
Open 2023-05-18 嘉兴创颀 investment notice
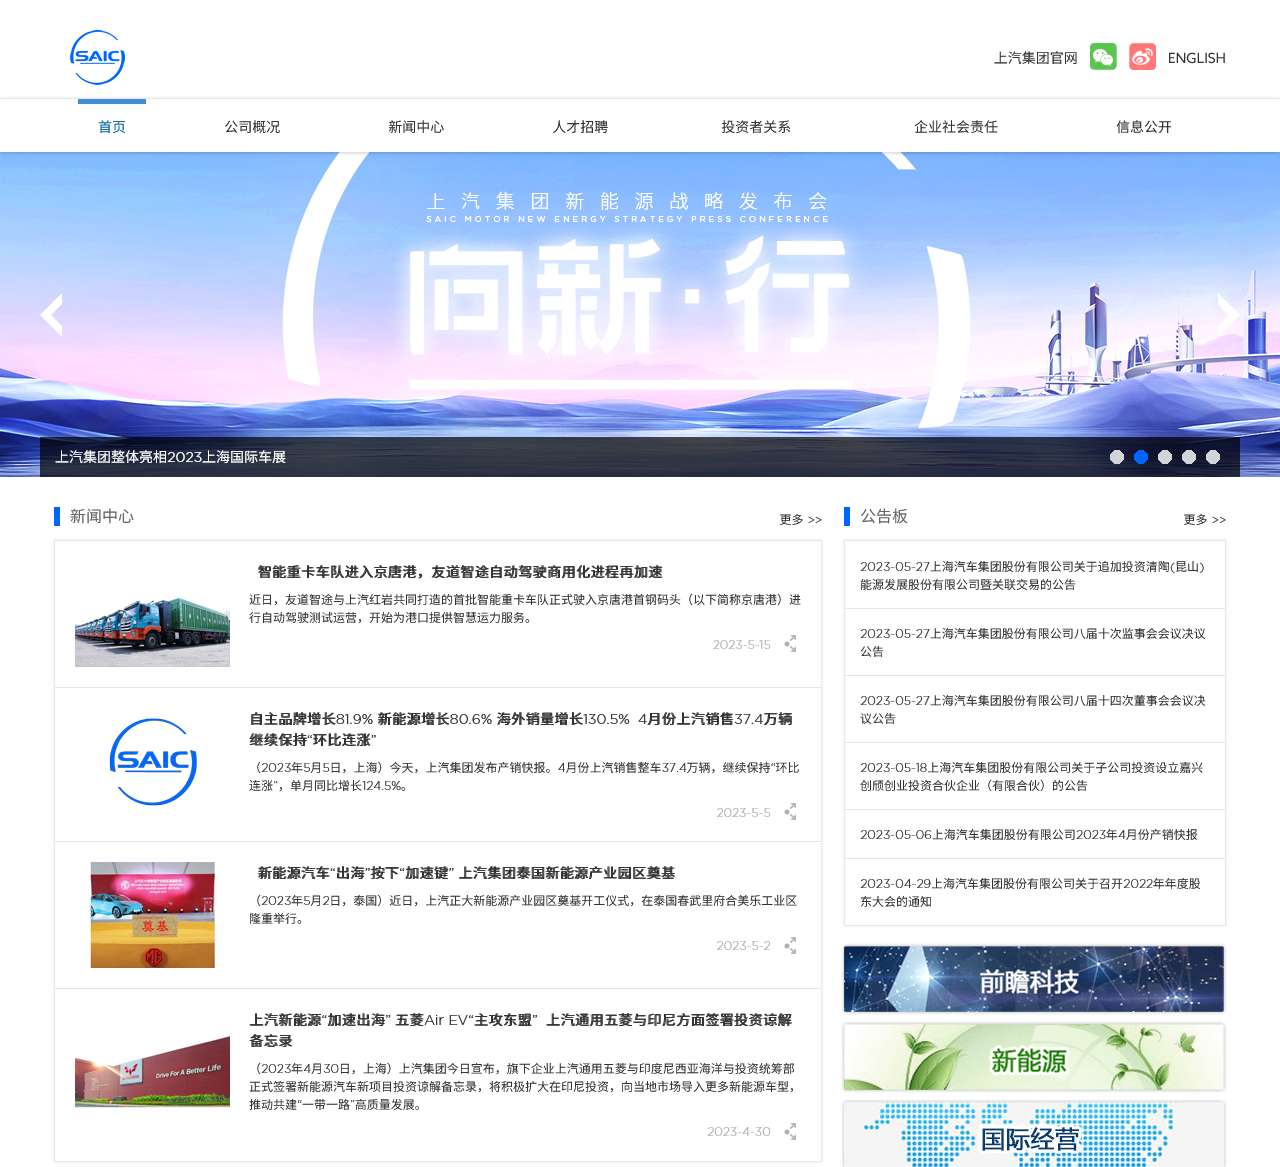(1034, 776)
